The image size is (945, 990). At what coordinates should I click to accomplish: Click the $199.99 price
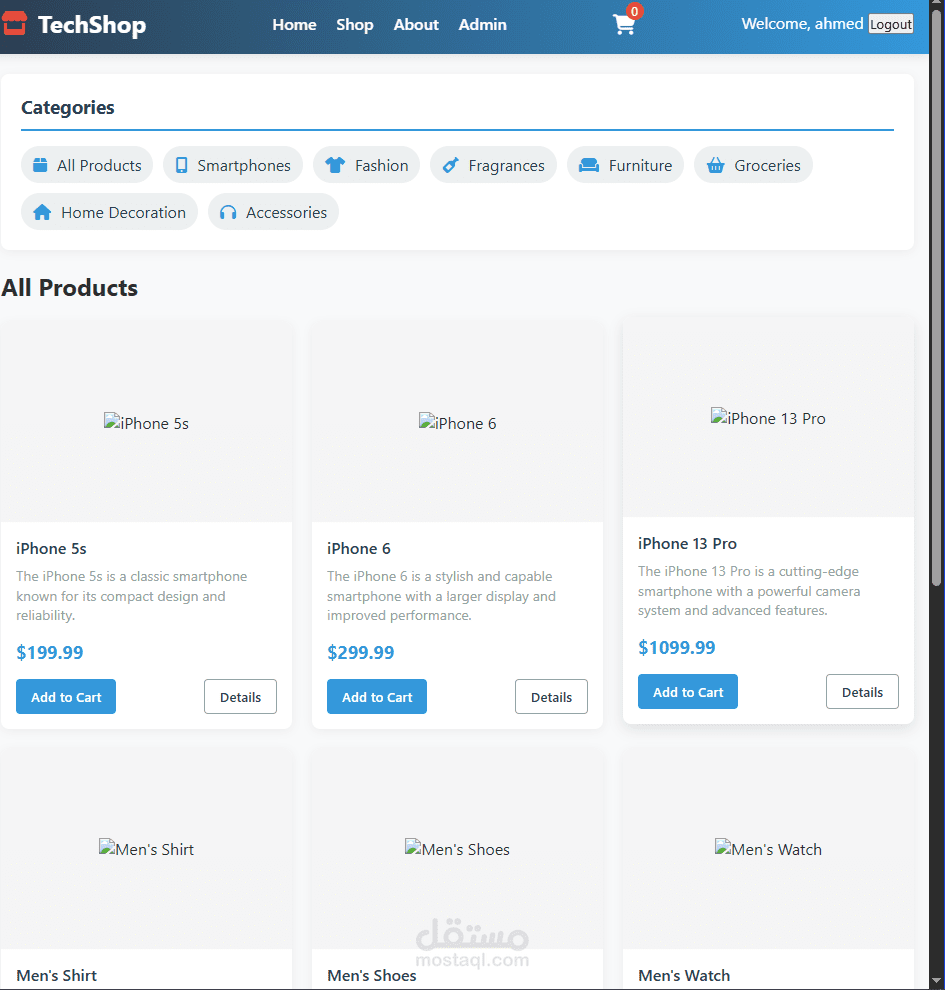pos(50,652)
